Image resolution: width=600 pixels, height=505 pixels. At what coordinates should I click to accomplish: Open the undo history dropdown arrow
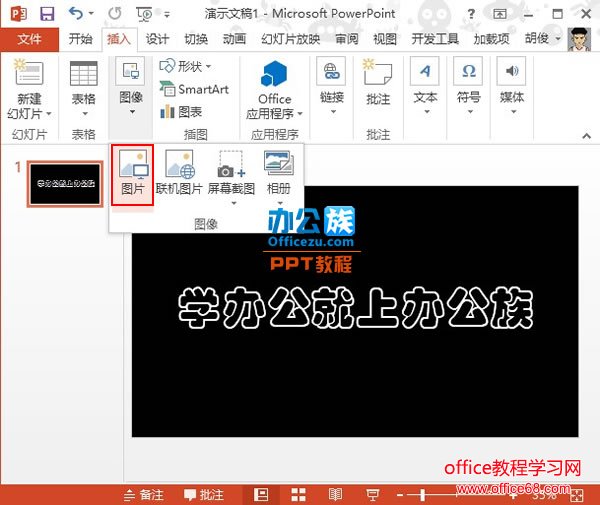click(x=91, y=14)
